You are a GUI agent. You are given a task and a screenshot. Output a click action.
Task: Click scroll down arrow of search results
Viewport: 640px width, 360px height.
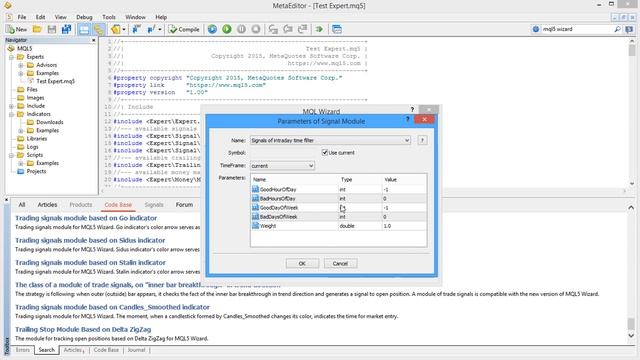(x=631, y=335)
